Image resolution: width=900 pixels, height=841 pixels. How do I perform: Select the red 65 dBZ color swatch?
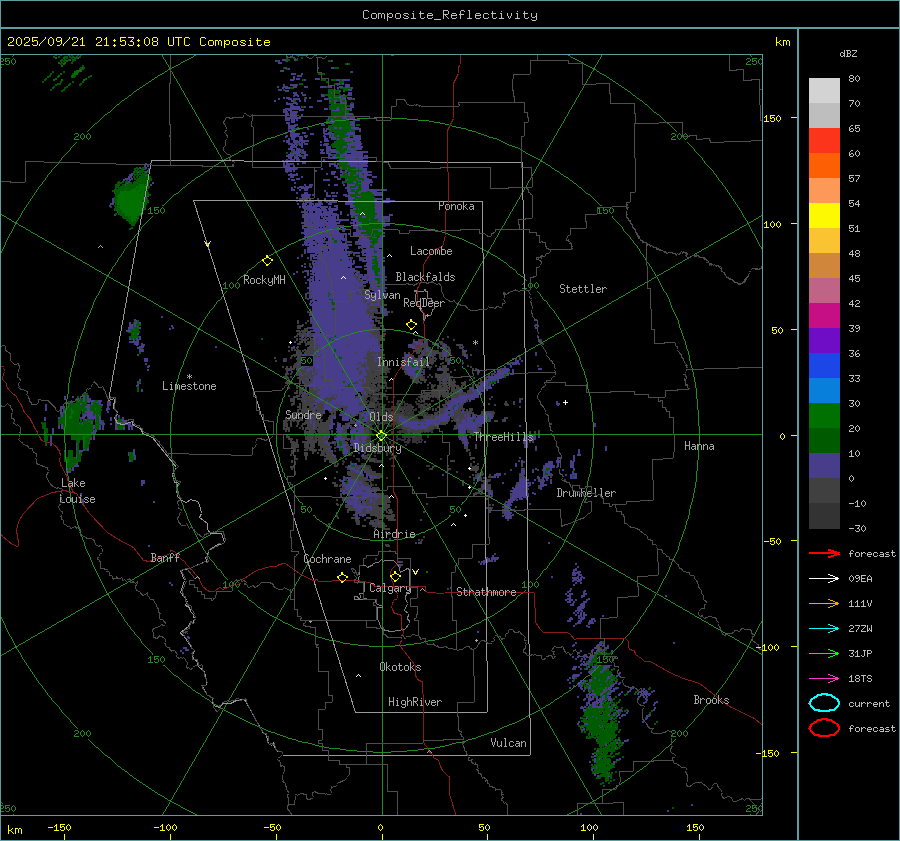[824, 141]
